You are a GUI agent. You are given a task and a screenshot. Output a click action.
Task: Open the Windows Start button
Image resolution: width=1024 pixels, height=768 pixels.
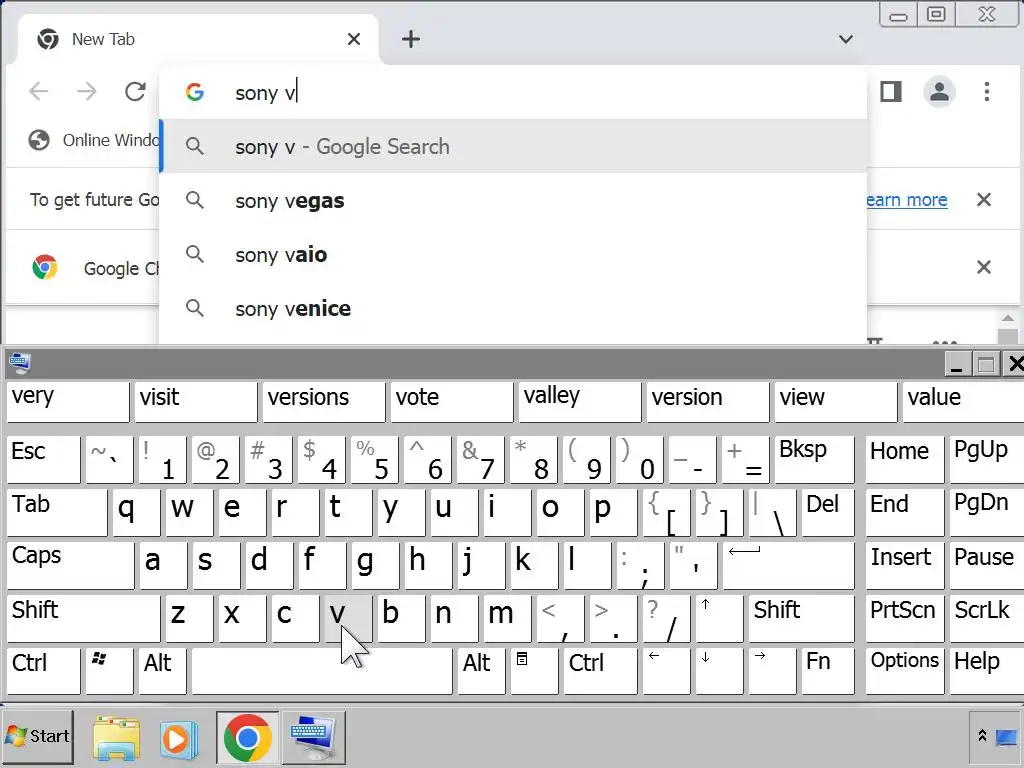click(x=37, y=737)
